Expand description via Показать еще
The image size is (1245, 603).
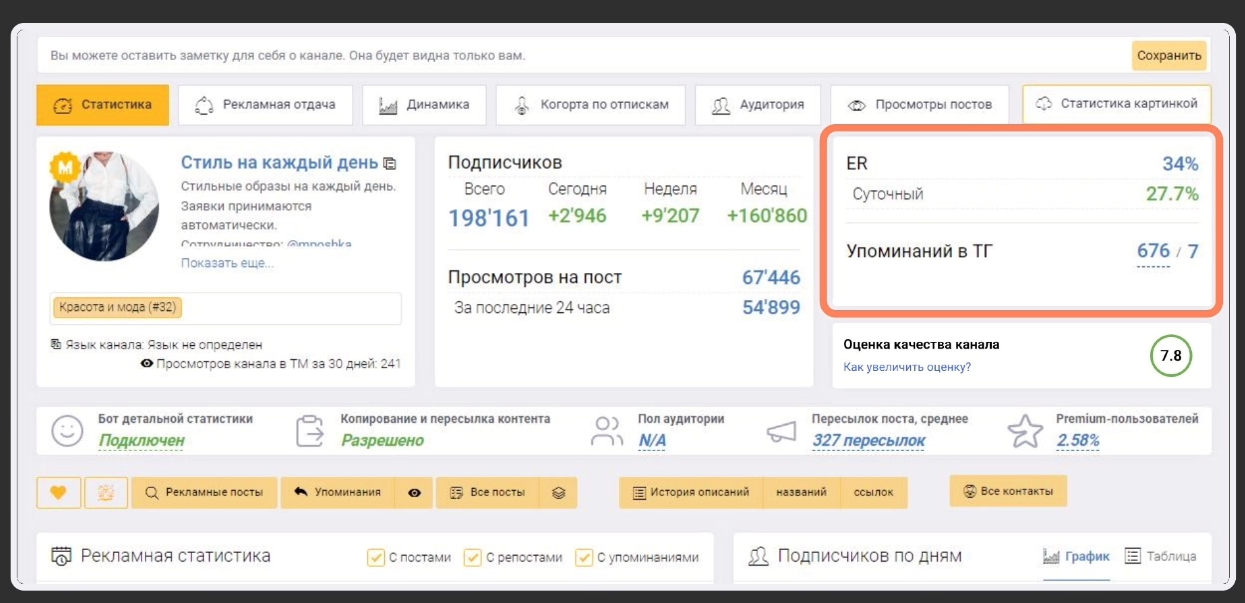[227, 263]
